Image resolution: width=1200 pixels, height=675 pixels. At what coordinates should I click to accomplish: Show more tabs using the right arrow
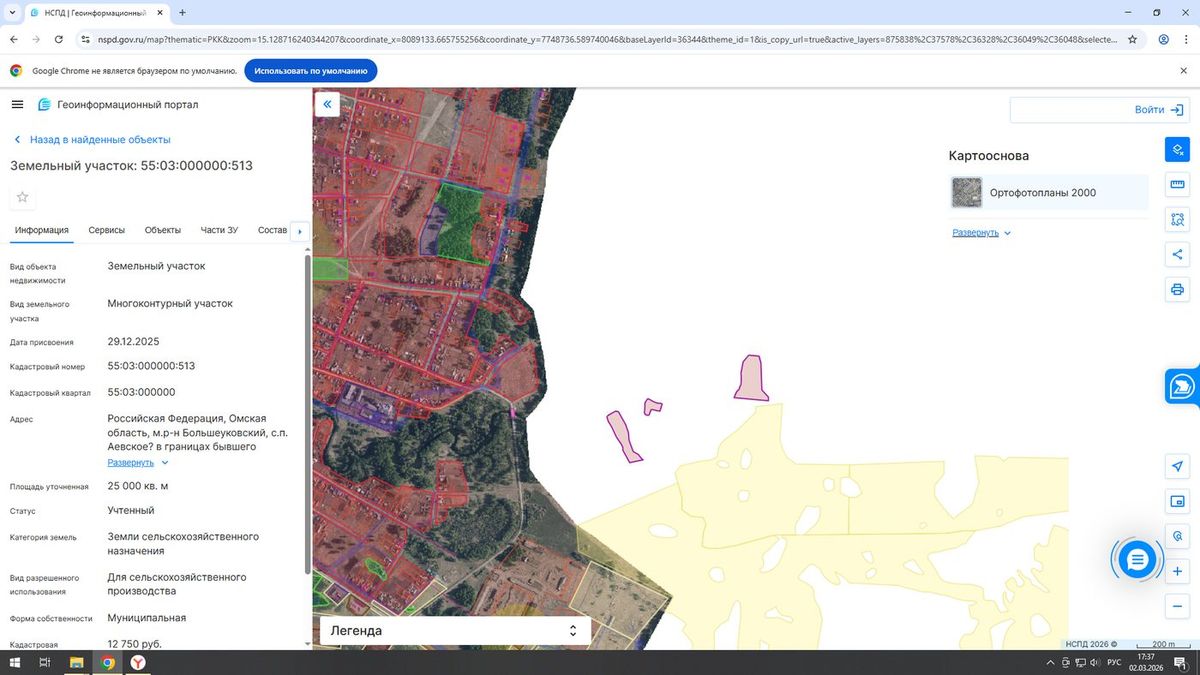pos(300,231)
